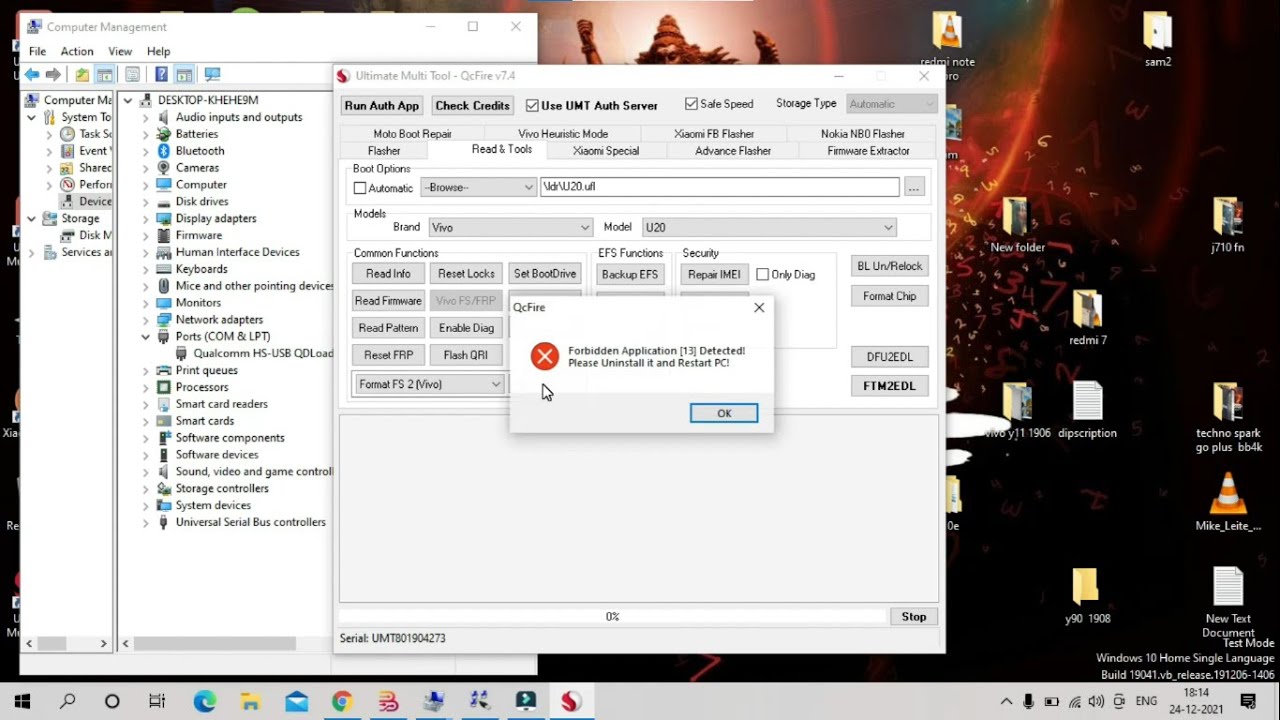The height and width of the screenshot is (720, 1280).
Task: Enable the Automatic boot option checkbox
Action: 360,188
